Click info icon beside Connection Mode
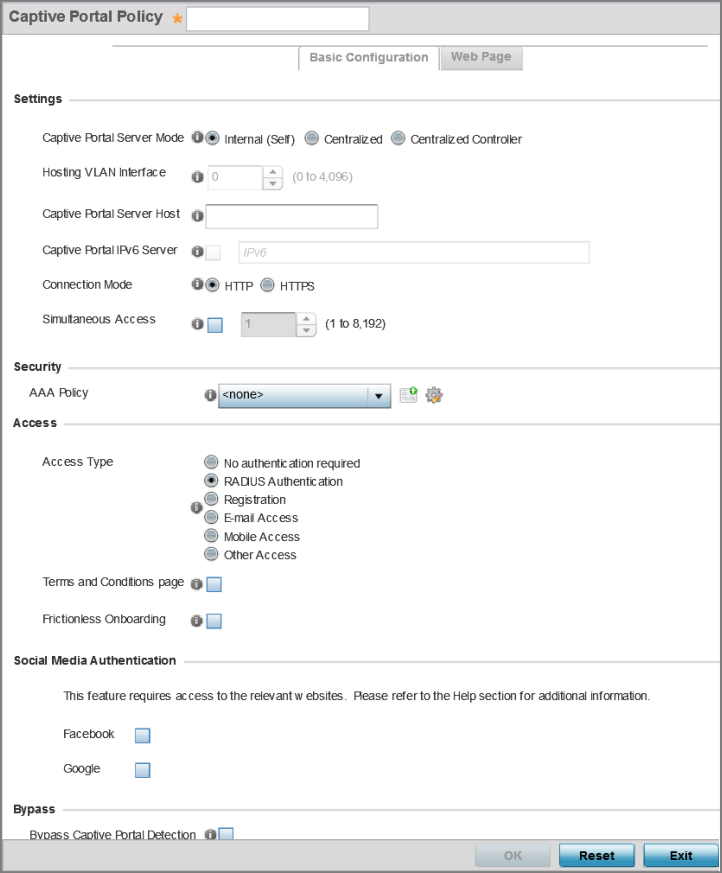The image size is (722, 873). click(197, 285)
